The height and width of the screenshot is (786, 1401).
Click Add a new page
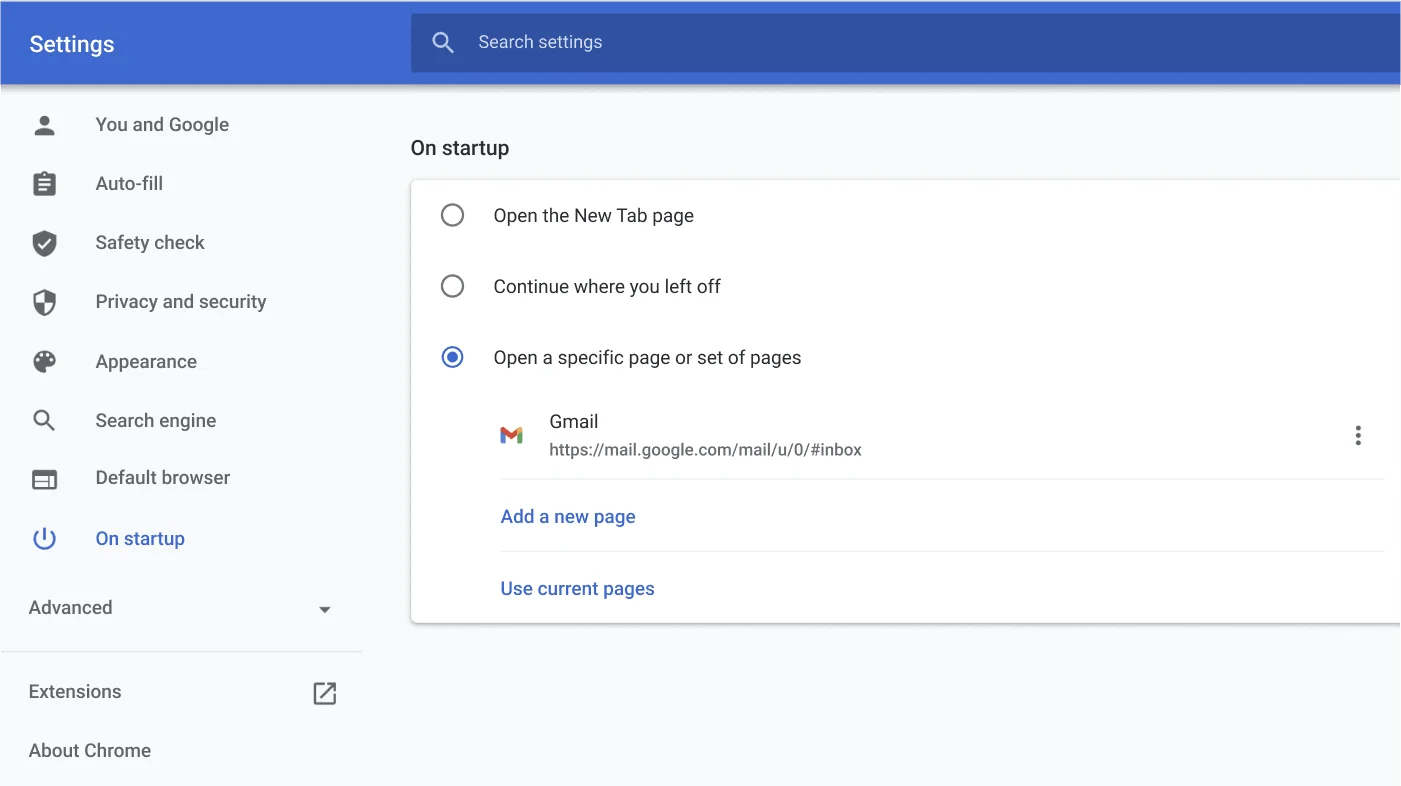point(567,516)
